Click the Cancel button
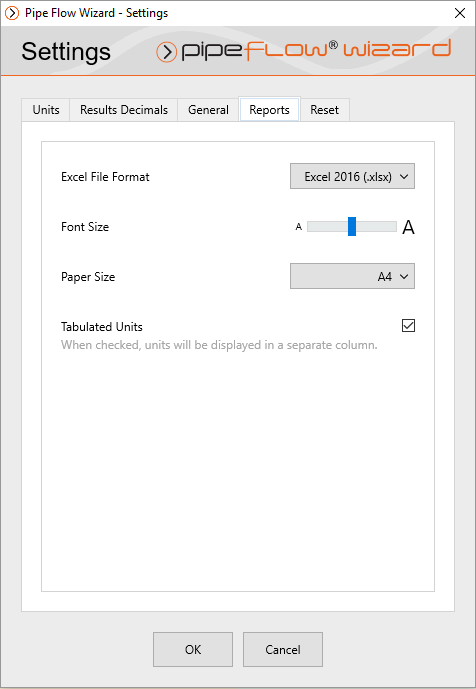The width and height of the screenshot is (476, 689). click(x=283, y=649)
